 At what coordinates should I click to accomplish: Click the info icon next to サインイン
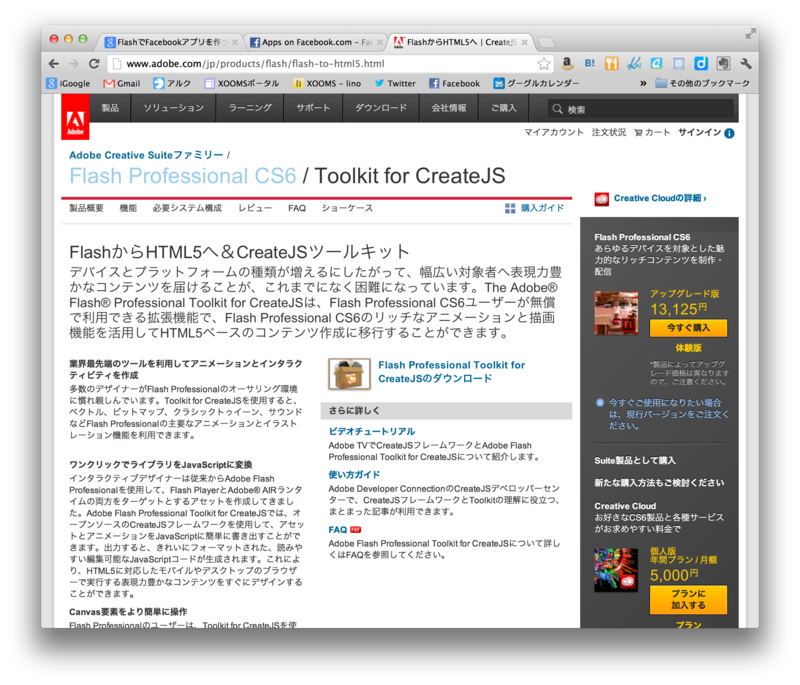(x=730, y=132)
